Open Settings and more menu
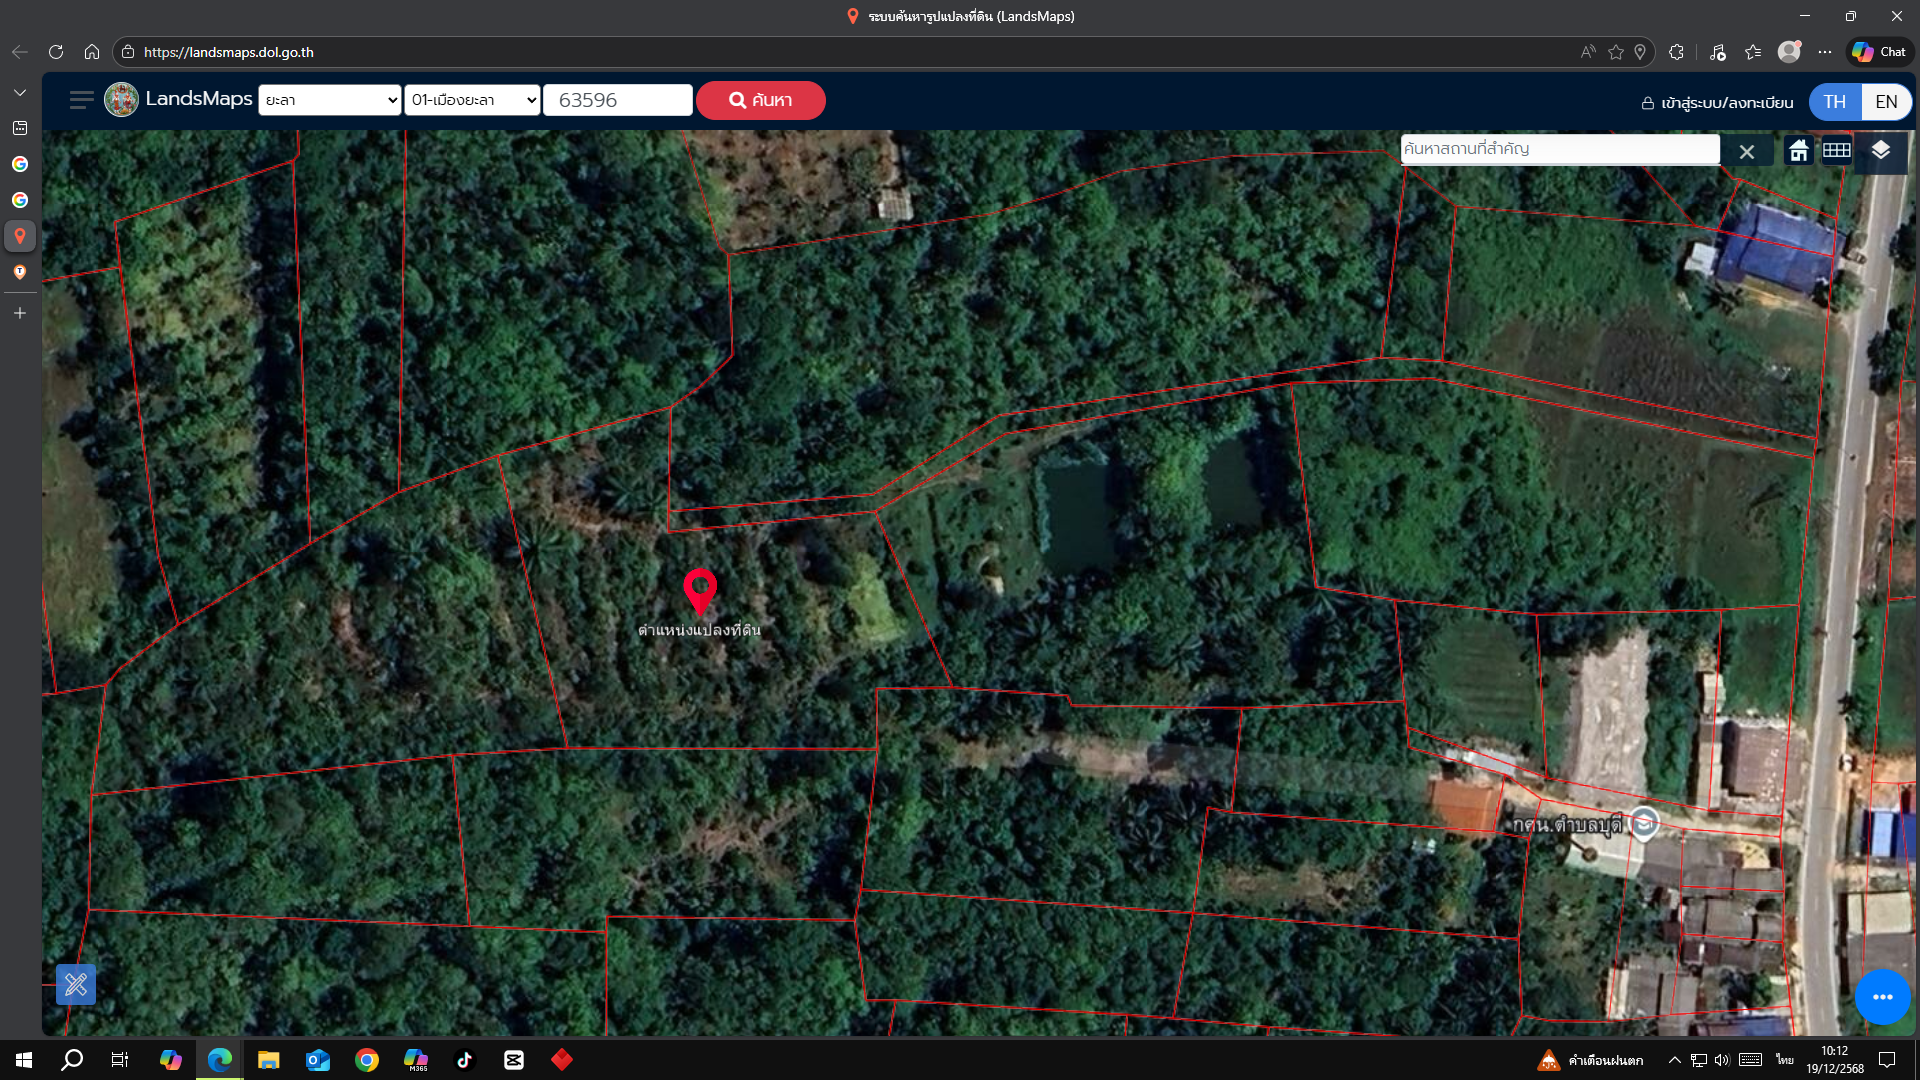This screenshot has height=1080, width=1920. [x=1825, y=52]
